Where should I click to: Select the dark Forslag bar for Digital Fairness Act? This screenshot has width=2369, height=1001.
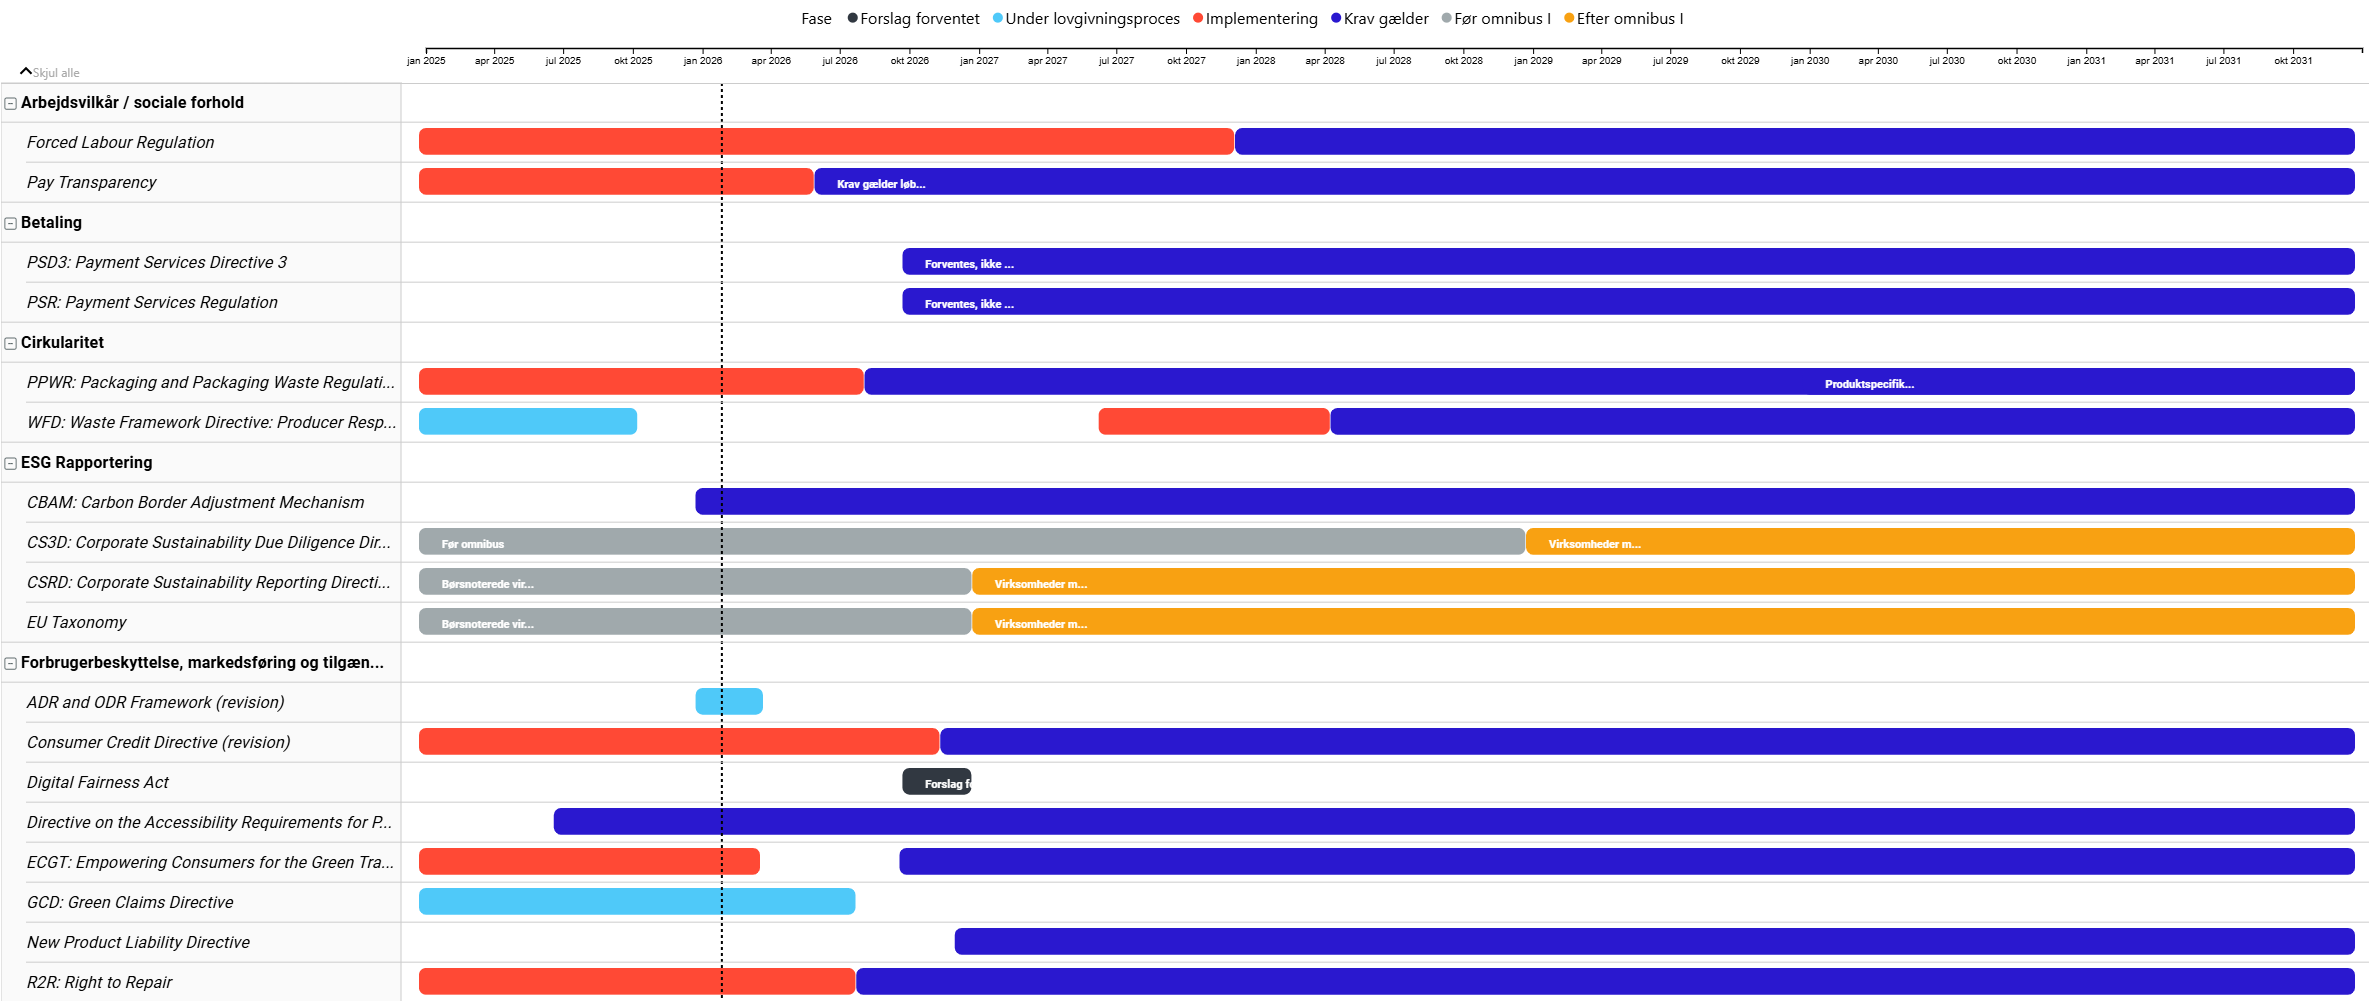pos(936,782)
